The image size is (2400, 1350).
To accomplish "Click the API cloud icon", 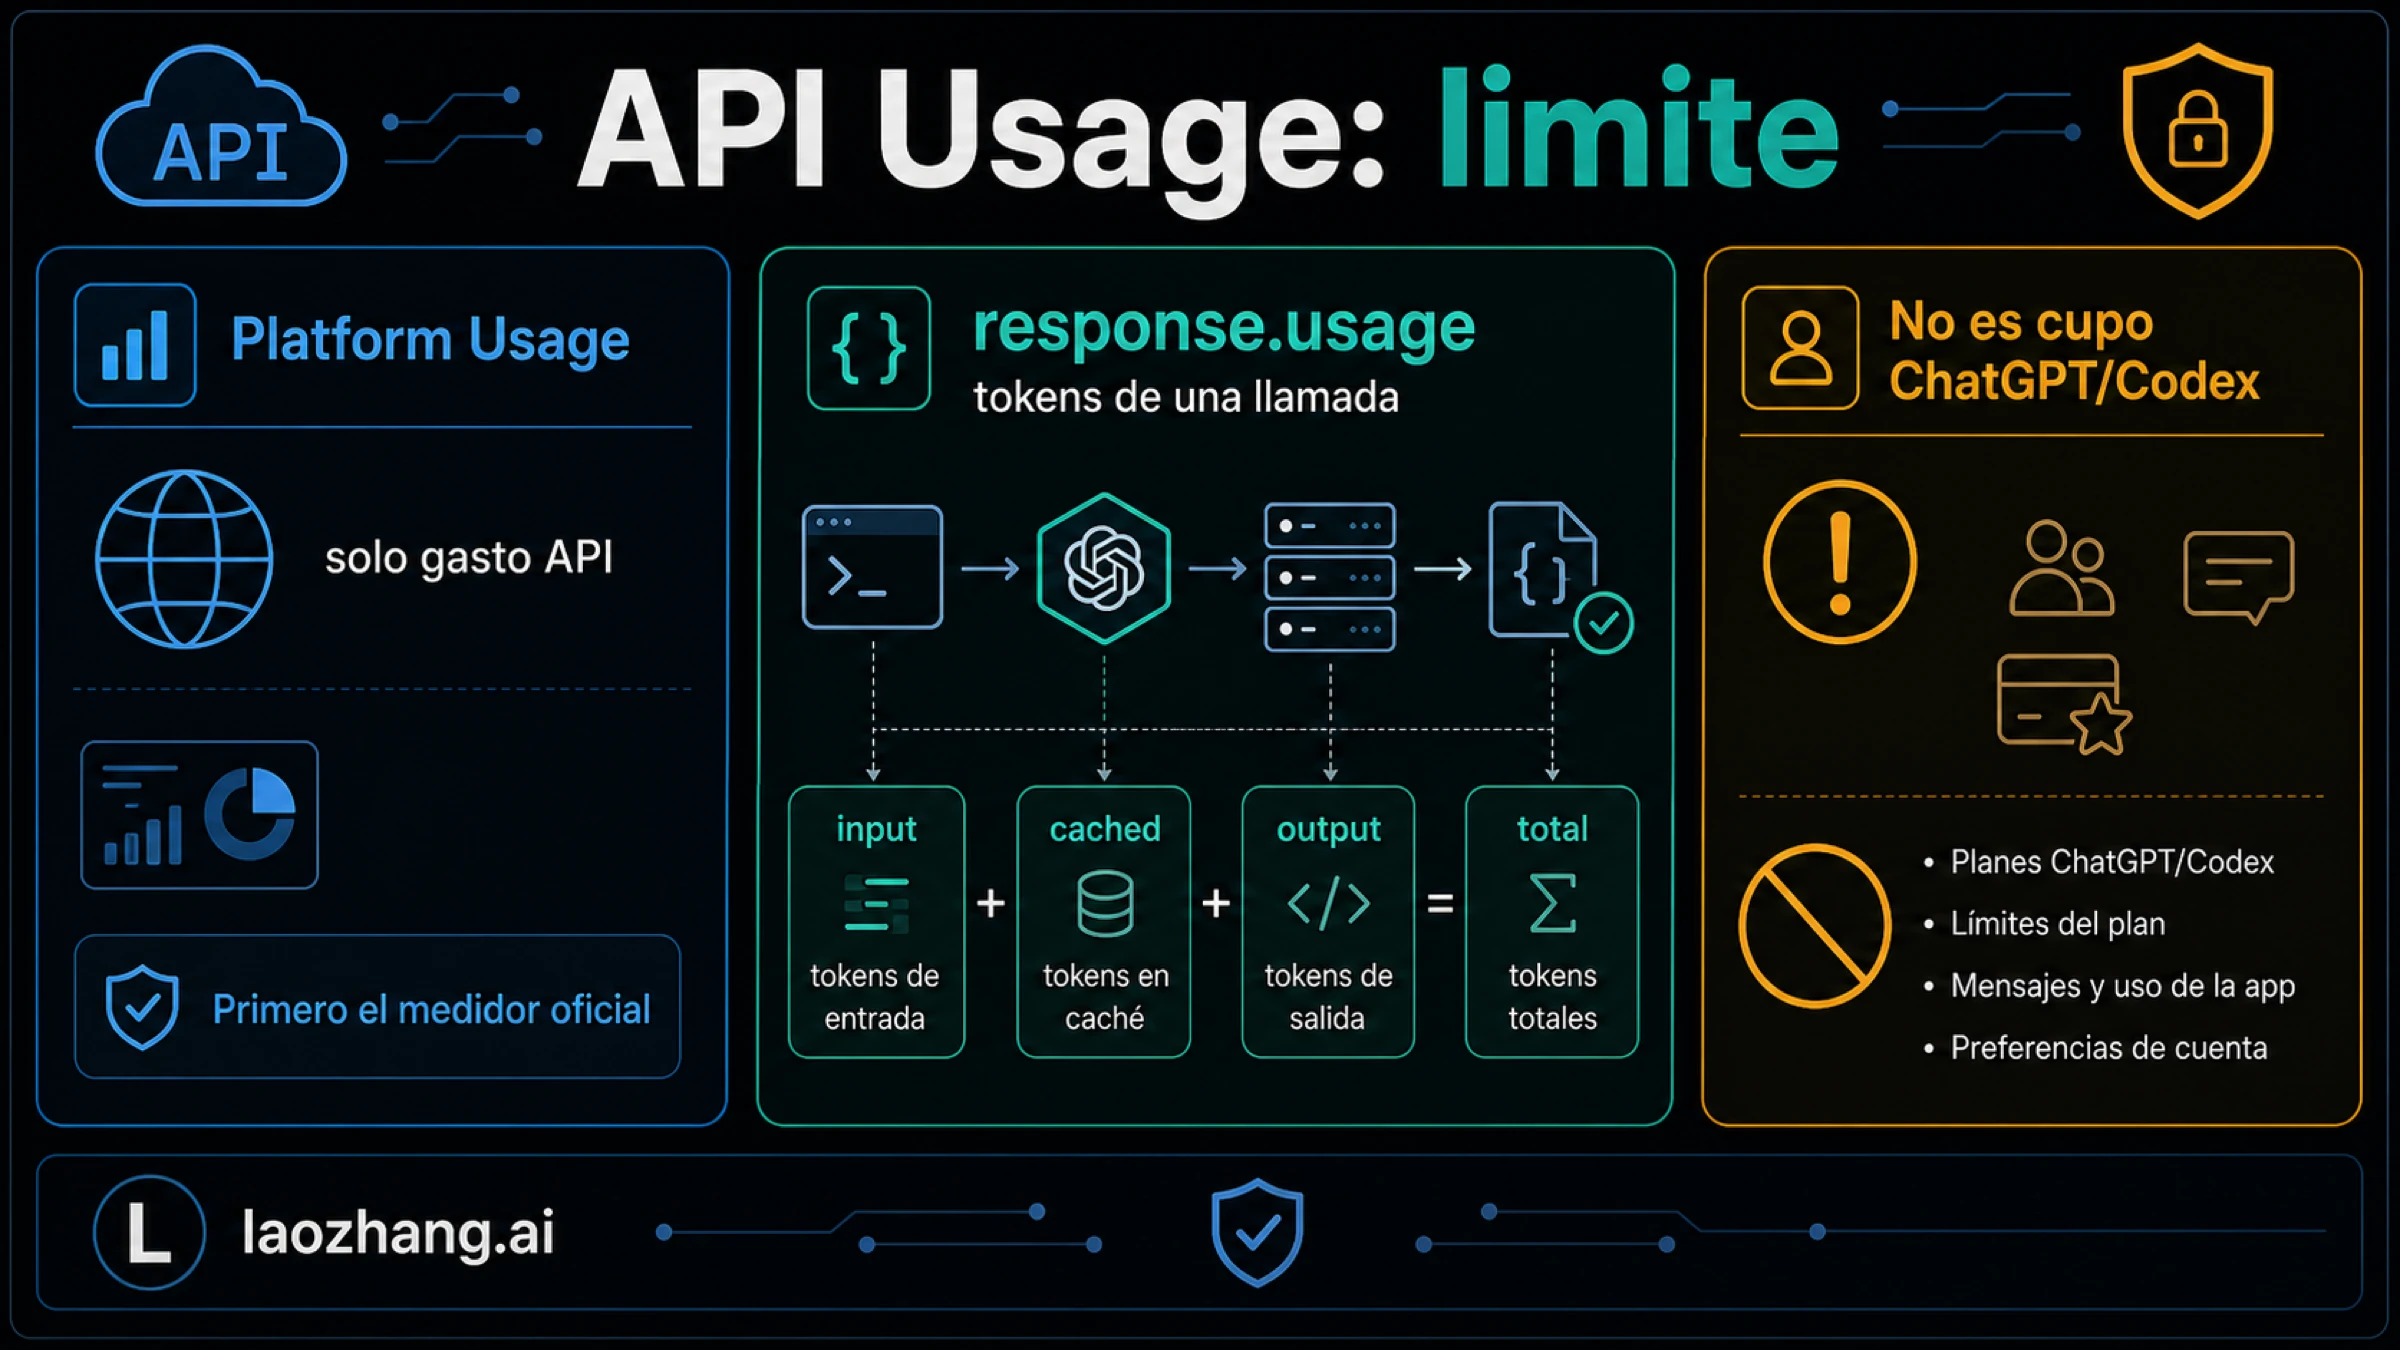I will pyautogui.click(x=221, y=127).
